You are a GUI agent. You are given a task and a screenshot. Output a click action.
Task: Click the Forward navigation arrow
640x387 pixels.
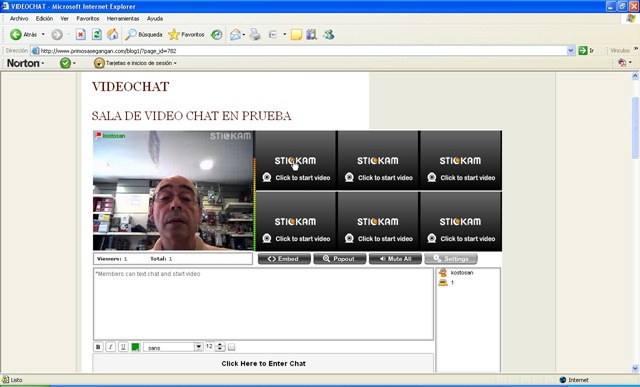tap(57, 35)
